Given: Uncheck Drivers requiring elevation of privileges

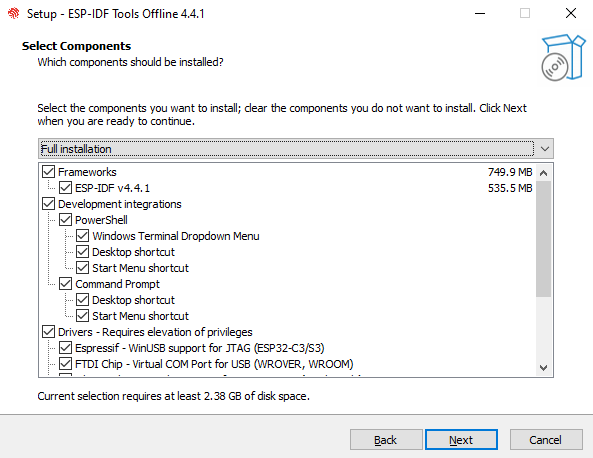Looking at the screenshot, I should [48, 332].
